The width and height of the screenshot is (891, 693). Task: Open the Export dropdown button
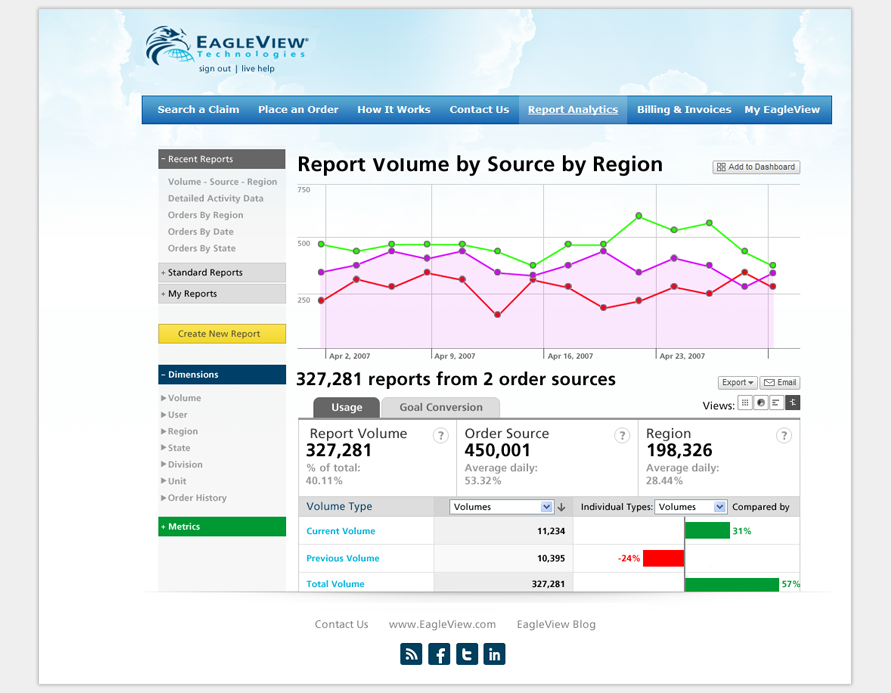(x=737, y=382)
